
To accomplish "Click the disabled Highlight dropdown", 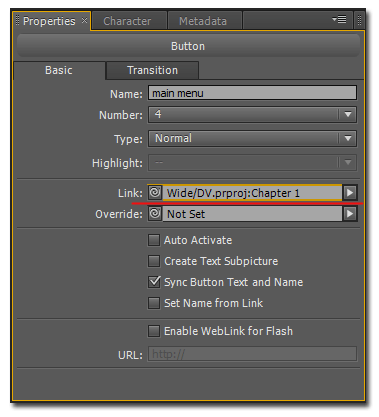I will click(252, 163).
